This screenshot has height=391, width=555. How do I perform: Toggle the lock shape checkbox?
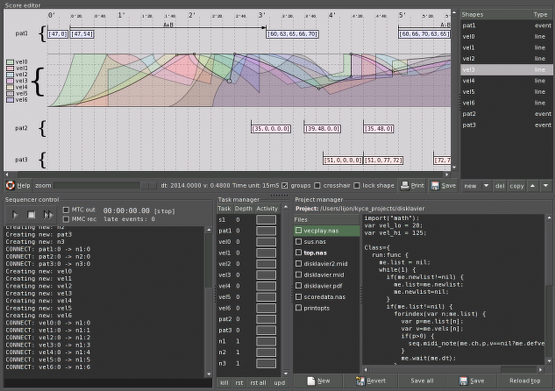[x=357, y=185]
